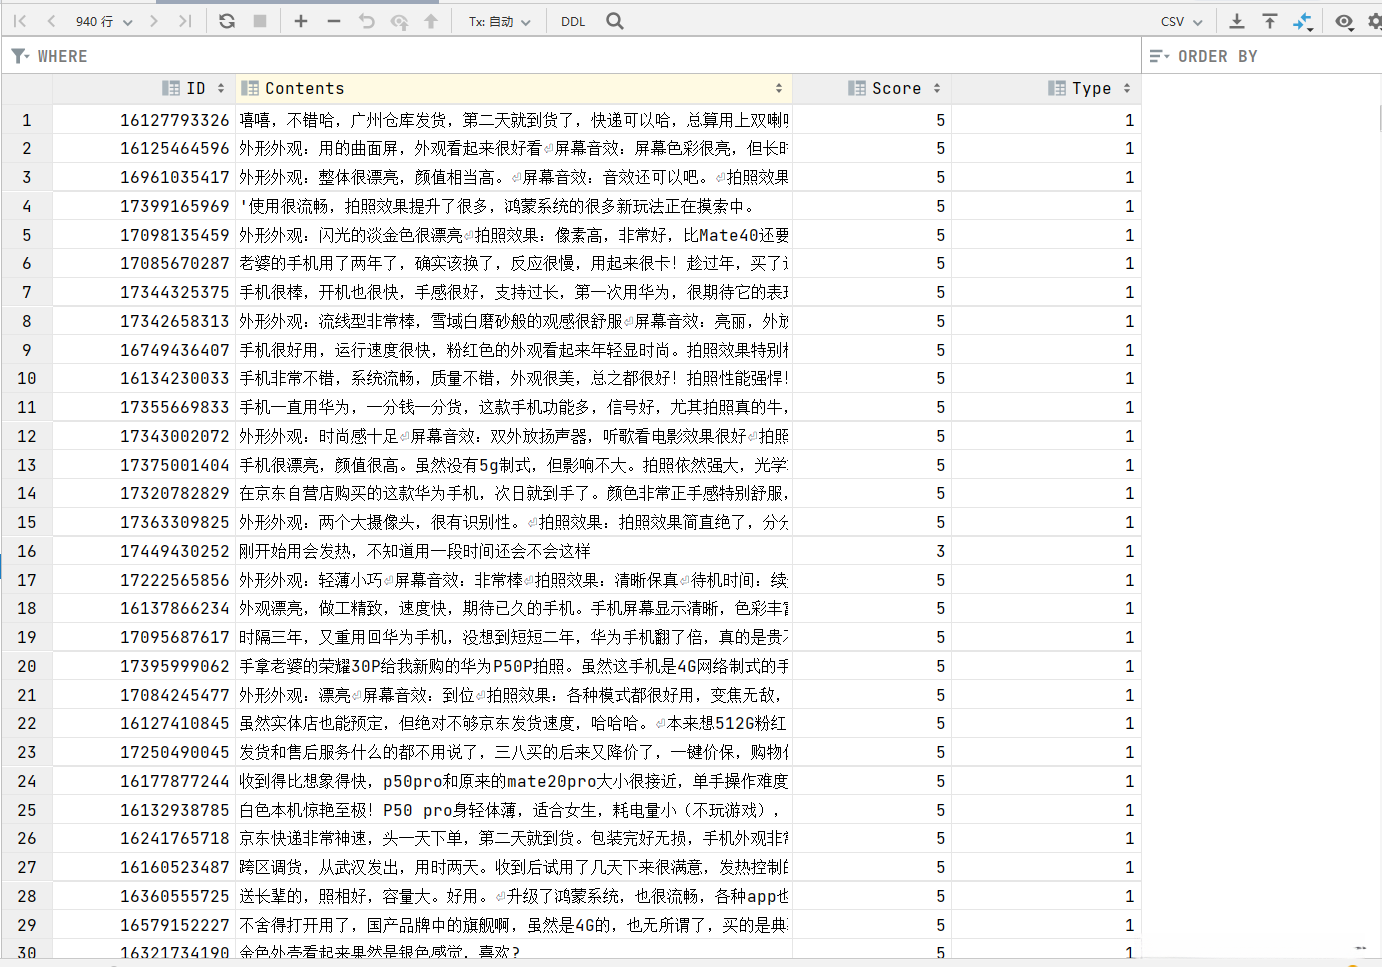Click the column icon next to Contents header
1382x967 pixels.
point(250,88)
